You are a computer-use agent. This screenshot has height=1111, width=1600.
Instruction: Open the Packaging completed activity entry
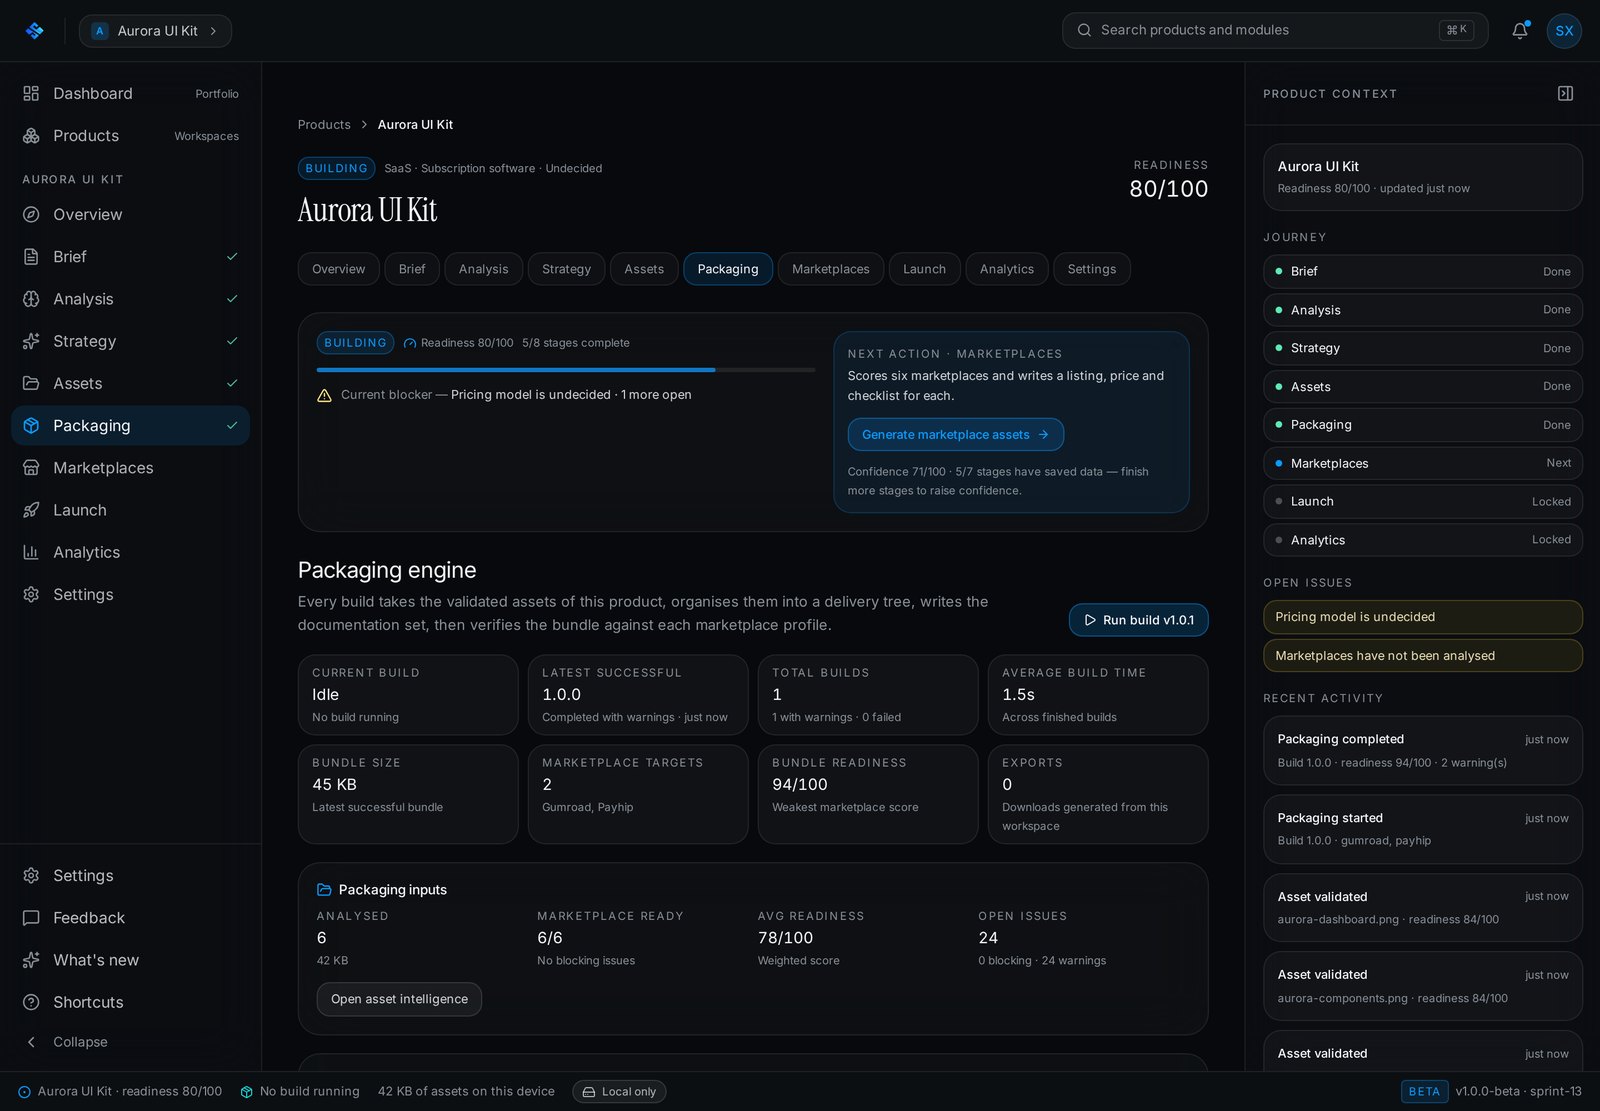coord(1422,750)
